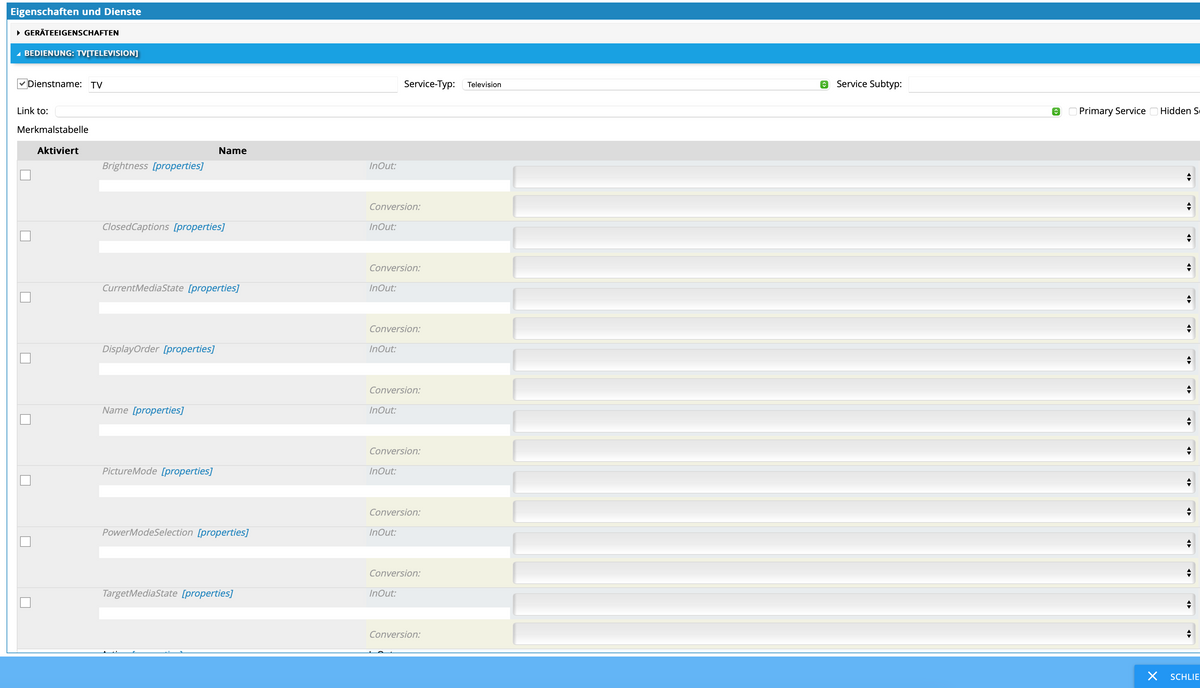The image size is (1200, 688).
Task: Open CurrentMediaState [properties] link
Action: point(213,288)
